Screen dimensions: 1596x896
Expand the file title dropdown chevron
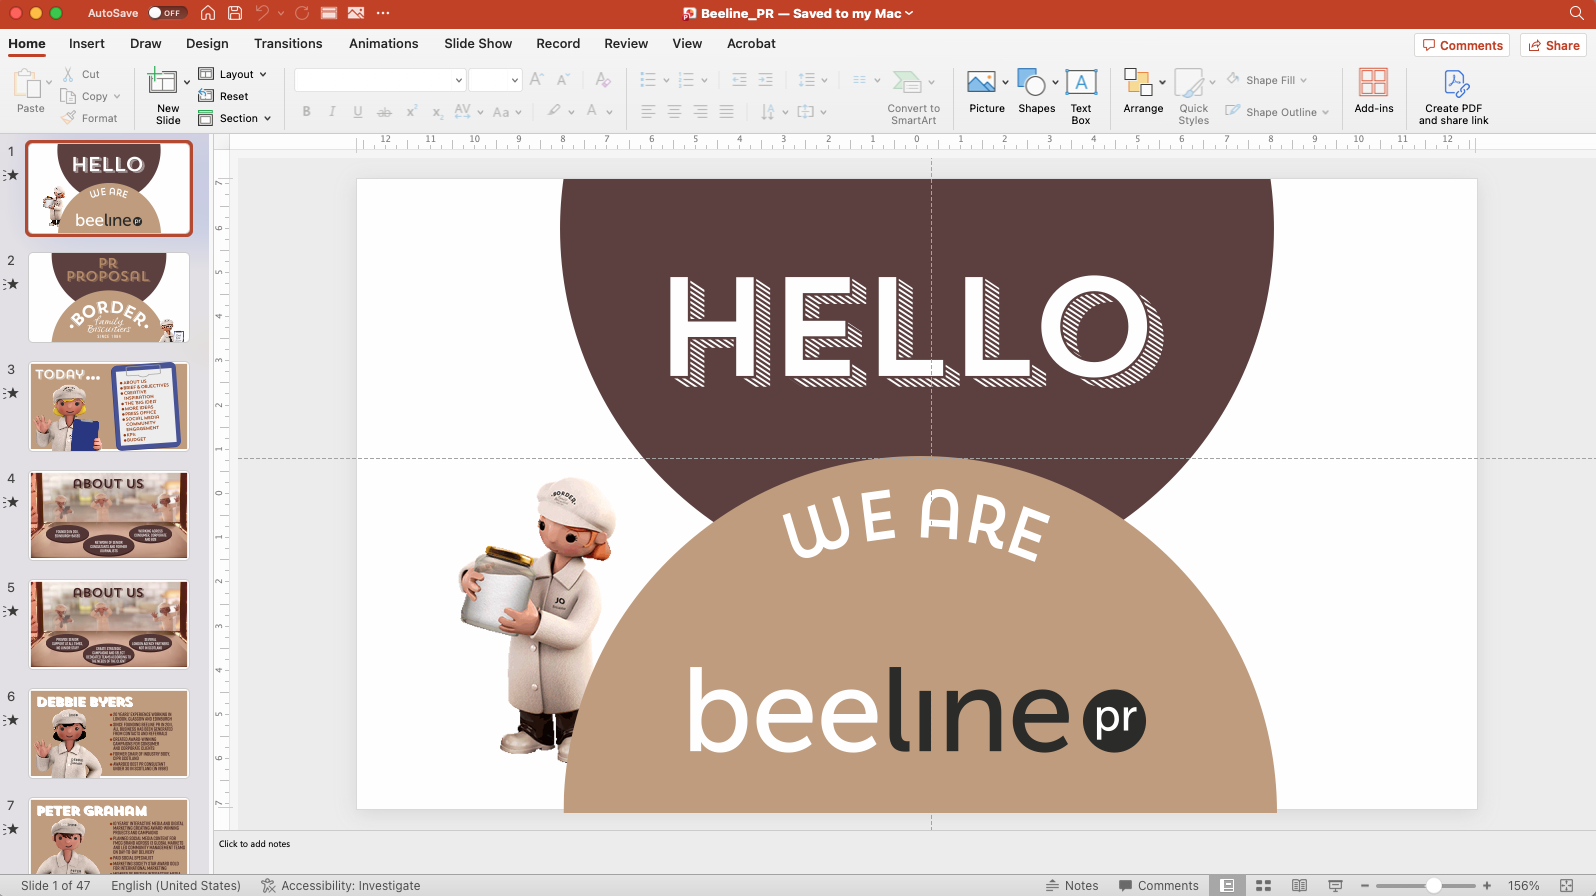click(909, 13)
